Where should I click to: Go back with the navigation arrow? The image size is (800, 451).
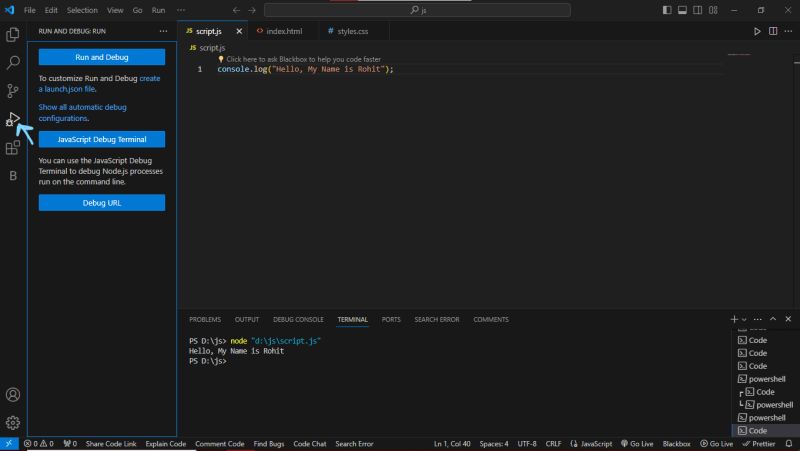[236, 10]
